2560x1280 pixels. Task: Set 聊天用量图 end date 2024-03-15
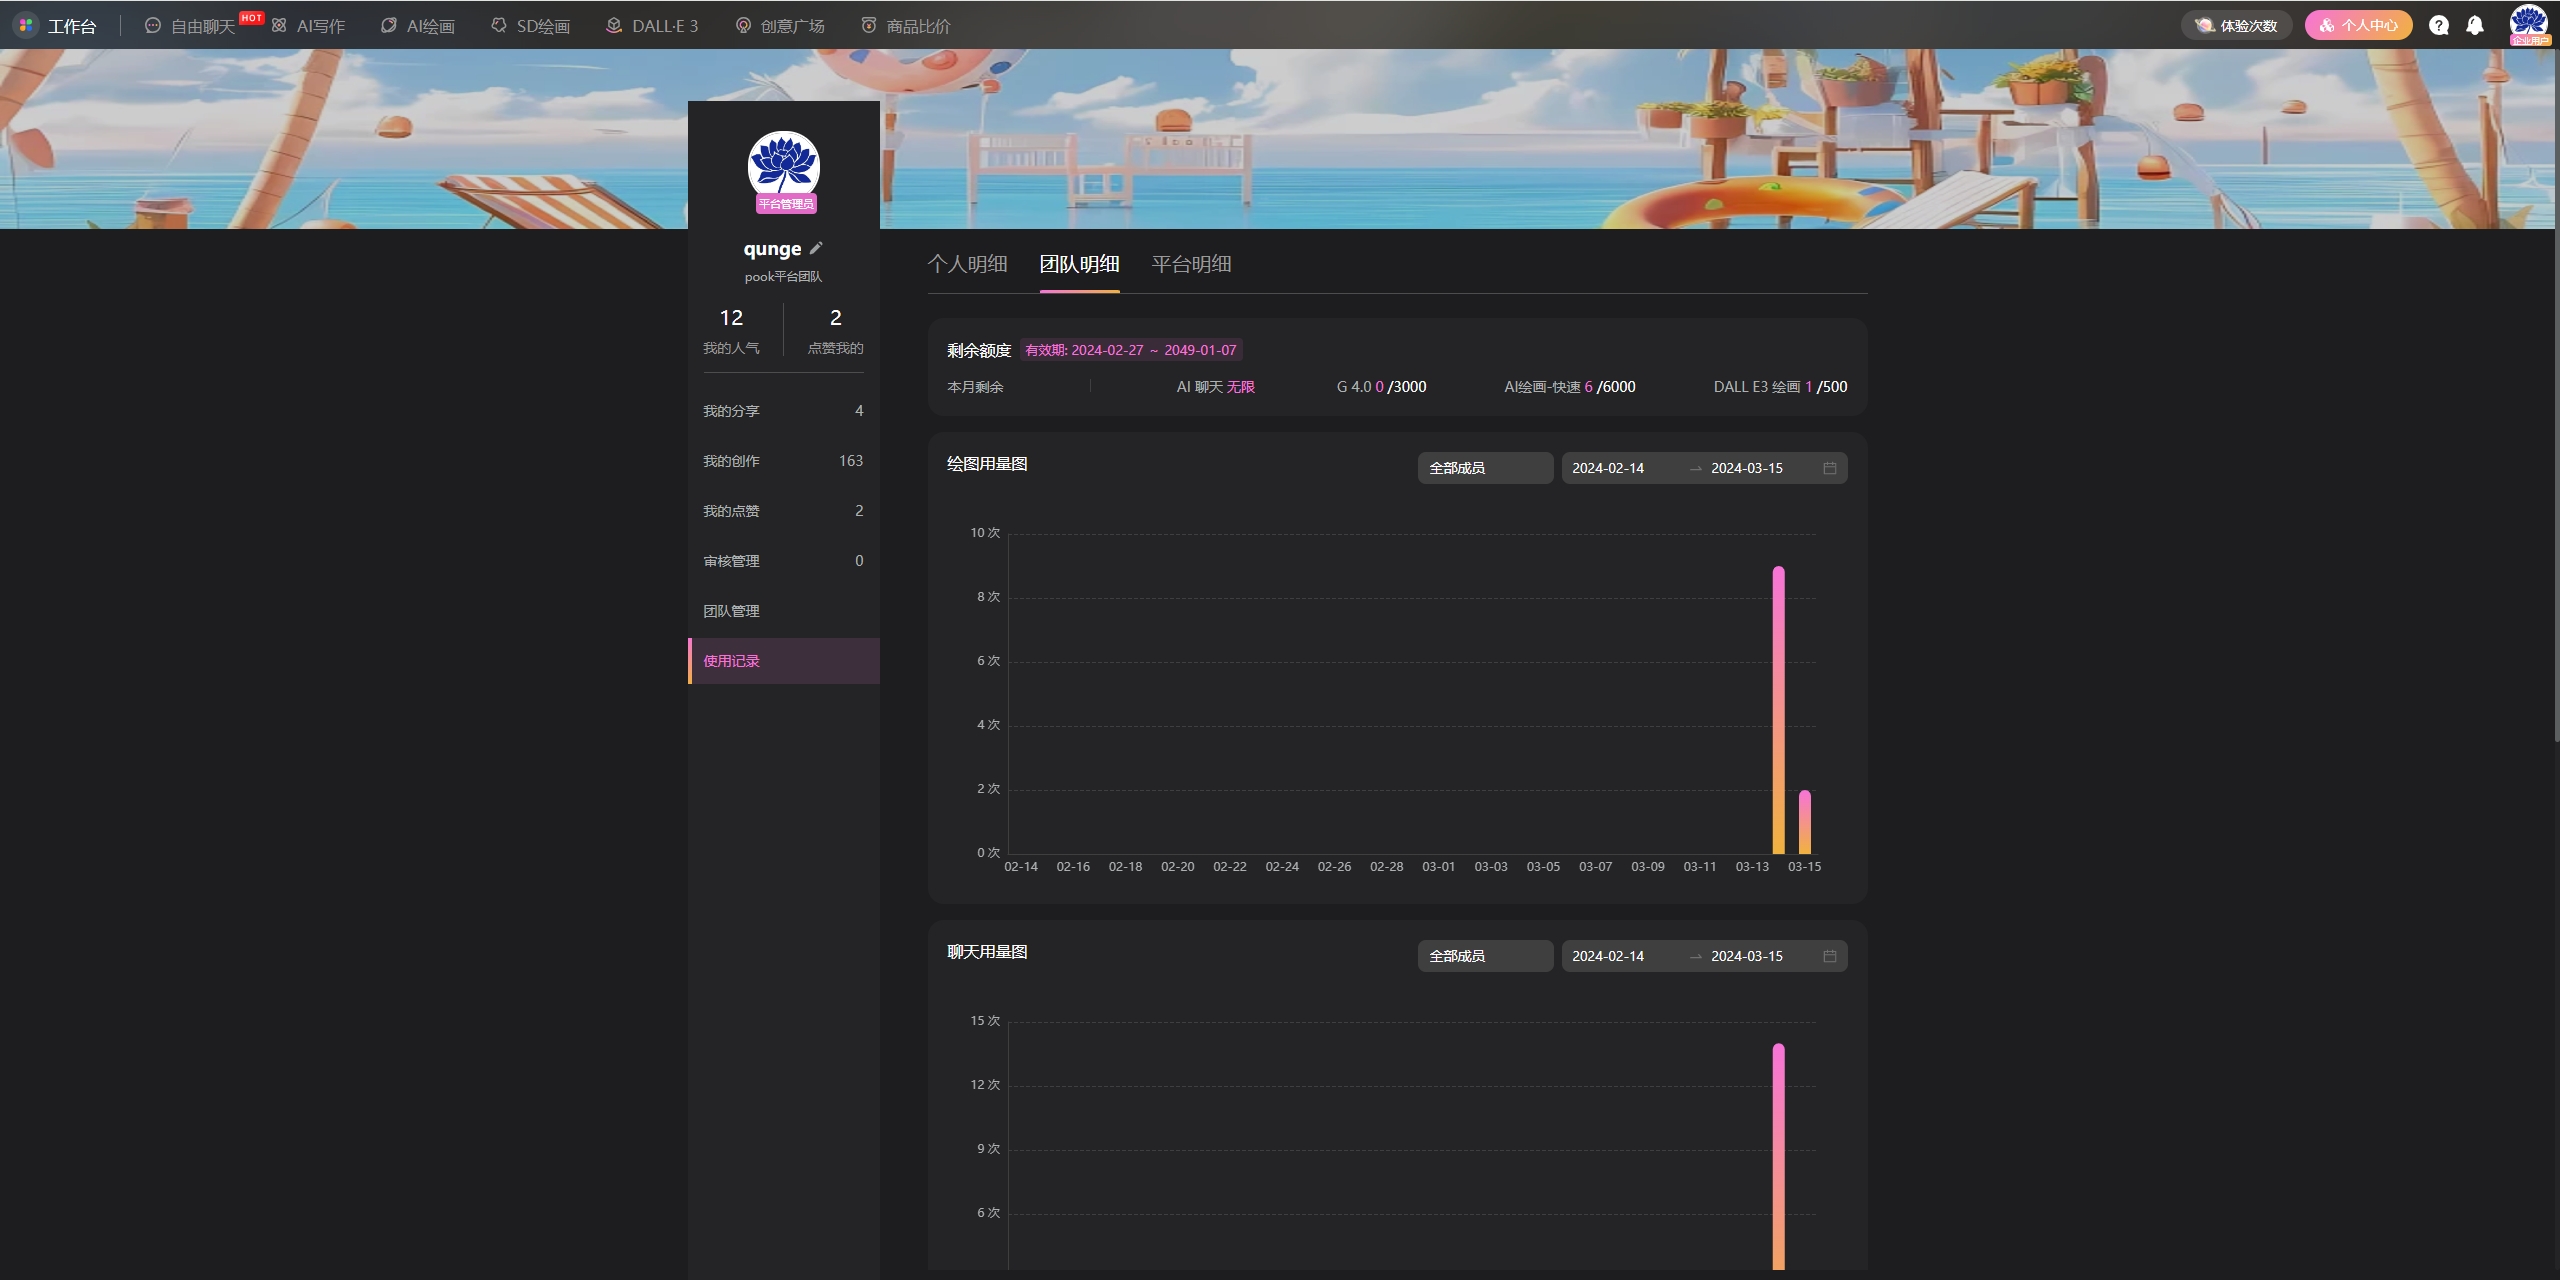click(x=1747, y=956)
